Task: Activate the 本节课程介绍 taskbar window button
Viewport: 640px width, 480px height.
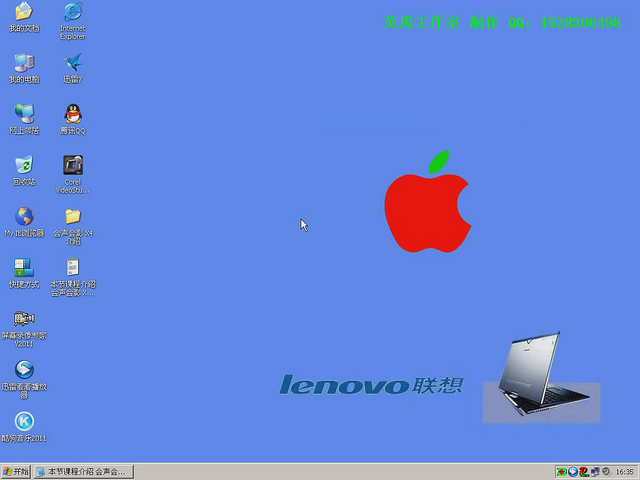Action: 84,472
